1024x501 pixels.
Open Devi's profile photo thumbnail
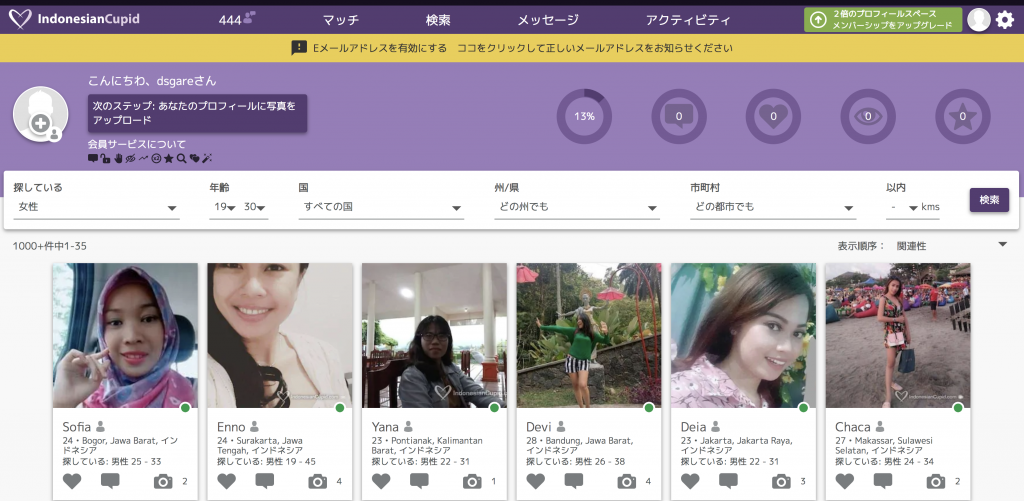pyautogui.click(x=588, y=335)
